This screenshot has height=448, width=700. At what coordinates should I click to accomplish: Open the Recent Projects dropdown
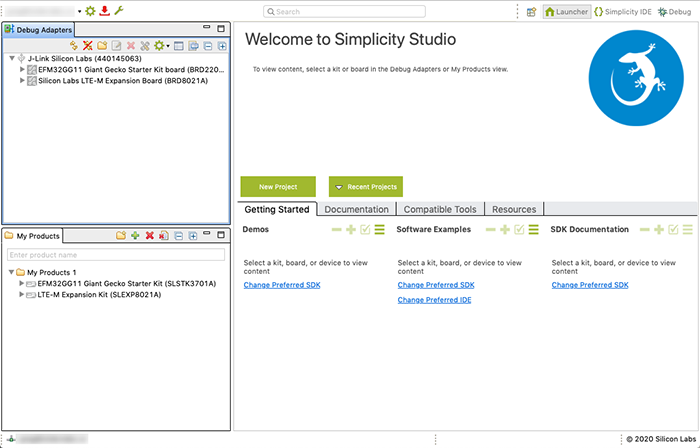[366, 187]
